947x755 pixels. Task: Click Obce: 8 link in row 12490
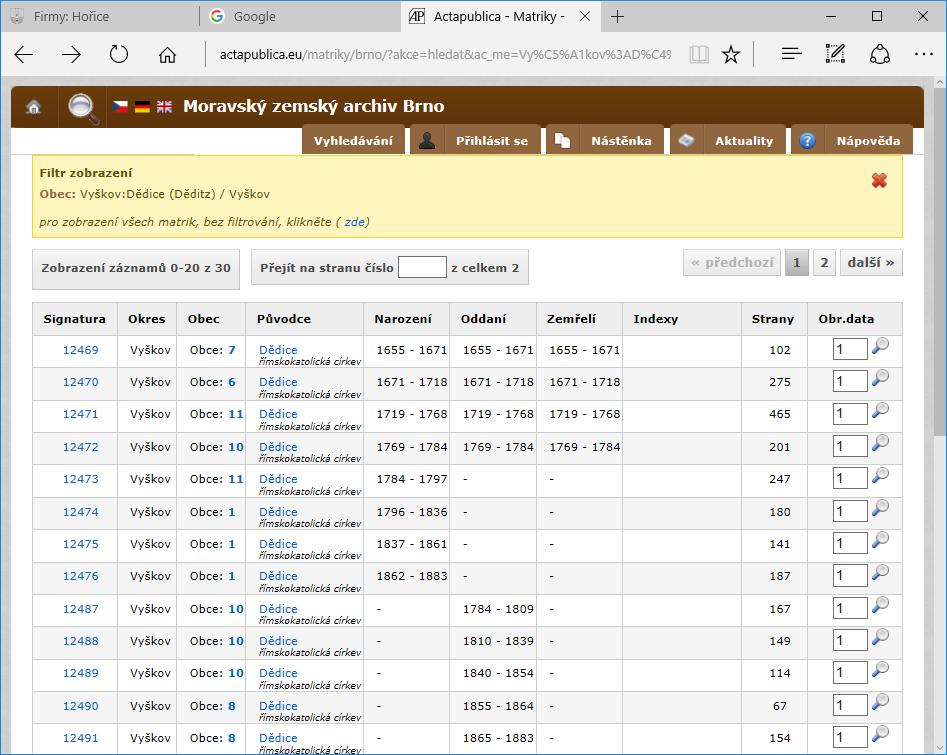232,706
